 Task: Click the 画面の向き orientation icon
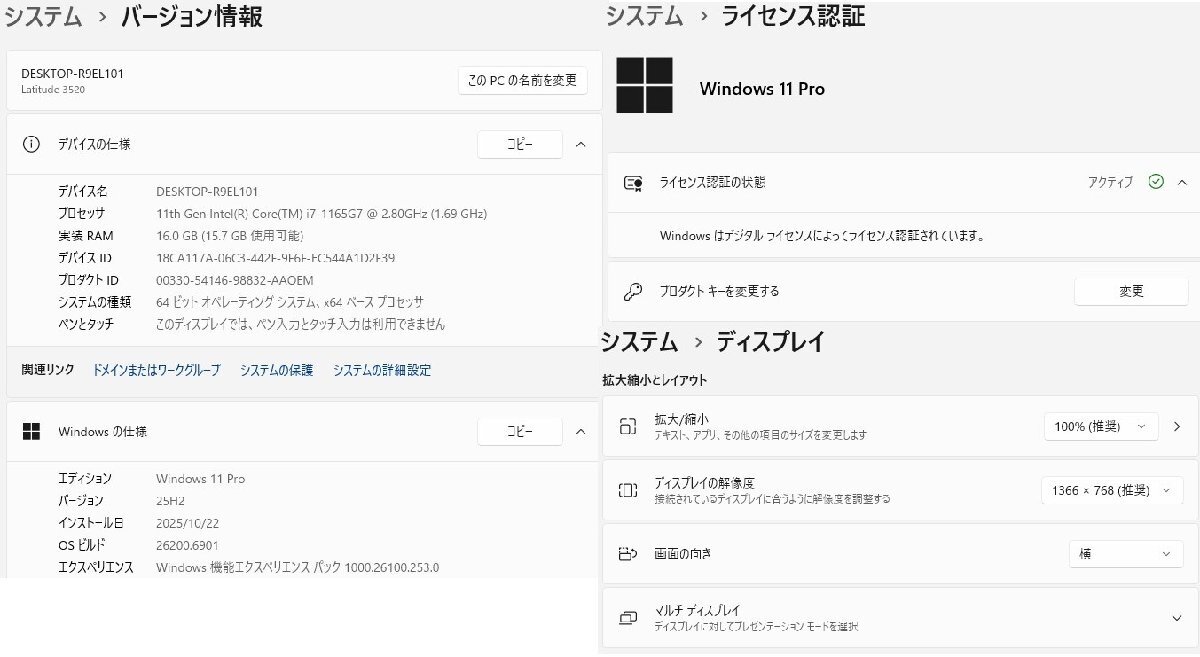[x=630, y=553]
